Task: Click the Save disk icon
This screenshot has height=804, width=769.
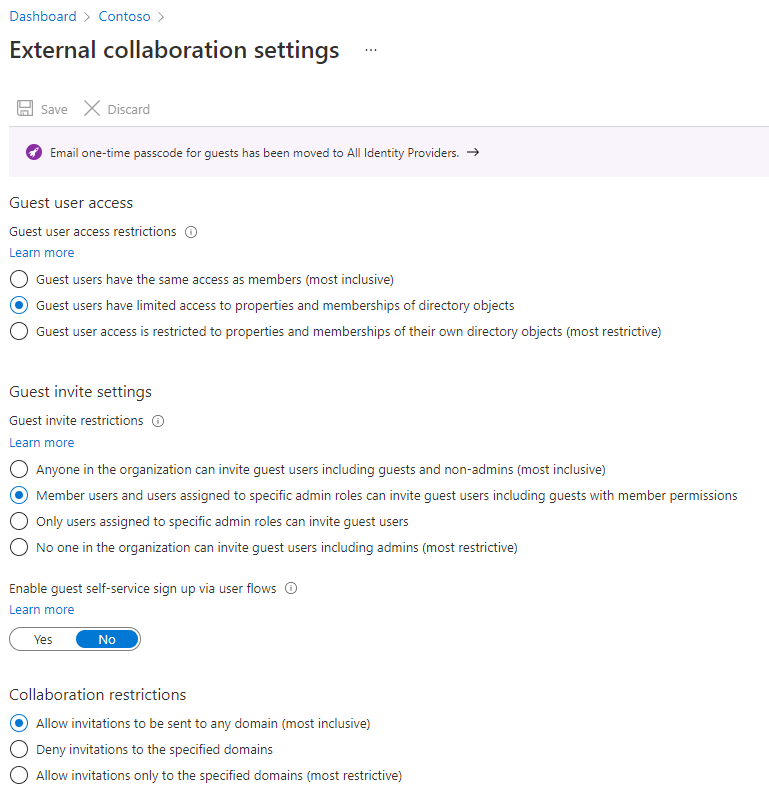Action: click(x=25, y=109)
